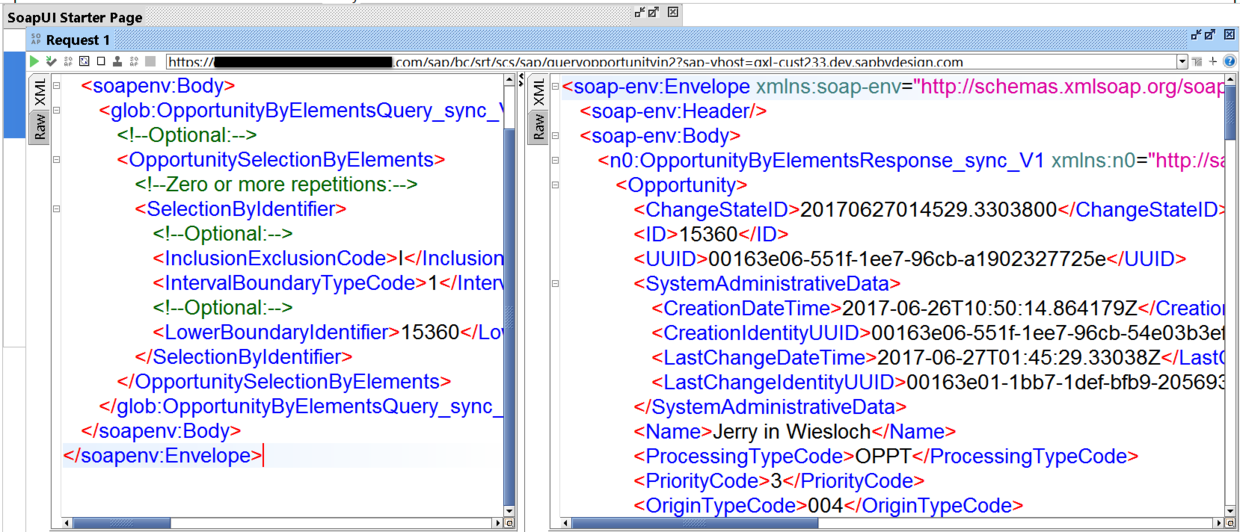Collapse SelectionByIdentifier fold marker
Image resolution: width=1240 pixels, height=532 pixels.
point(57,209)
